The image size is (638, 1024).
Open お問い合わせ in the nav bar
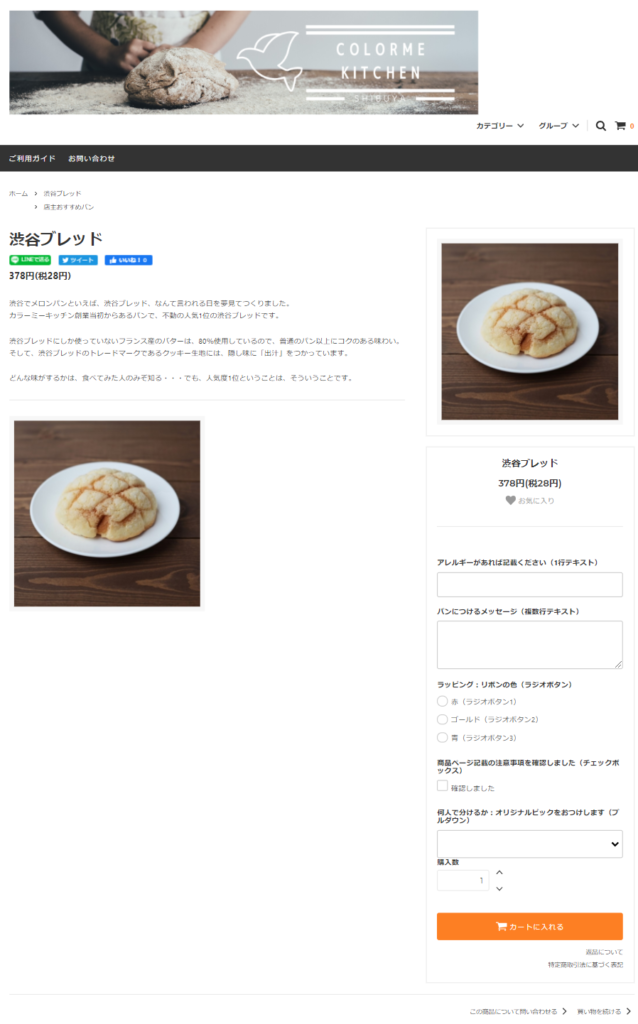pyautogui.click(x=91, y=159)
